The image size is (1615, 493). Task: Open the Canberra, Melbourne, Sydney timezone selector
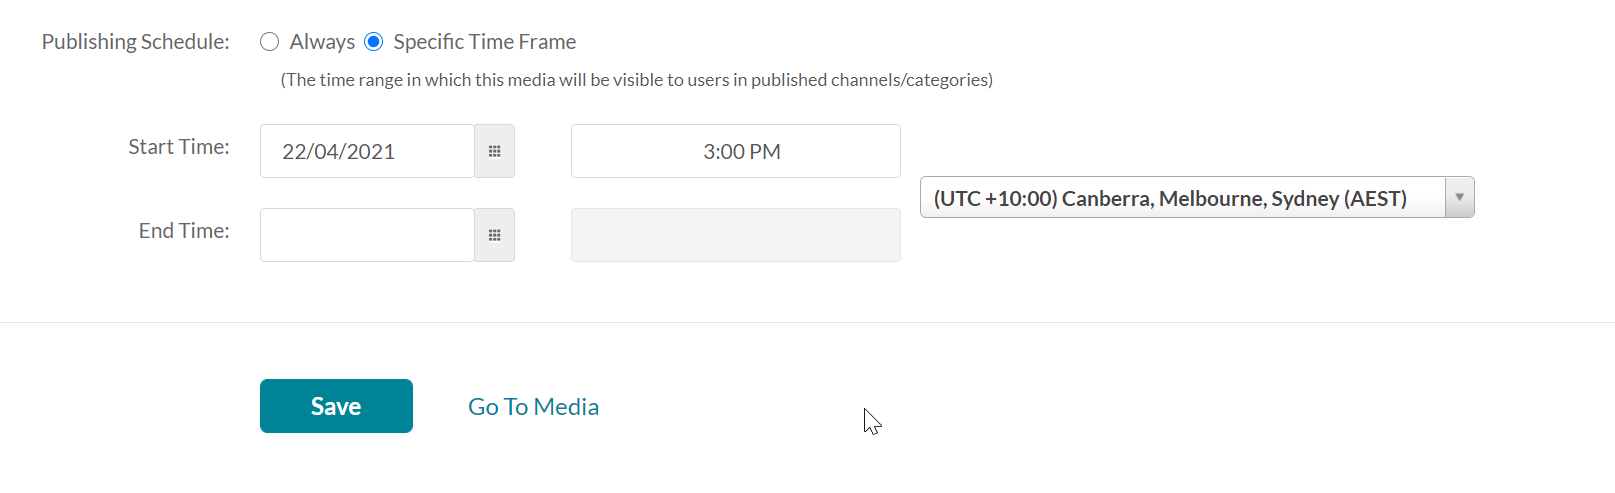pos(1197,197)
